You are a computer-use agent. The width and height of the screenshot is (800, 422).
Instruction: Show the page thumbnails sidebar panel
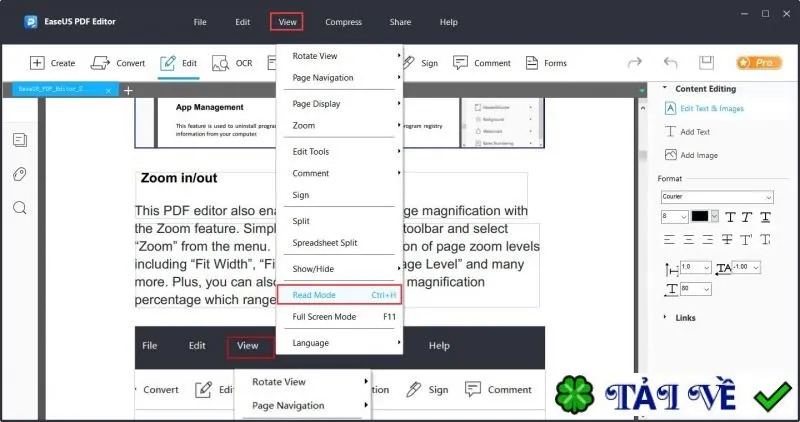20,140
